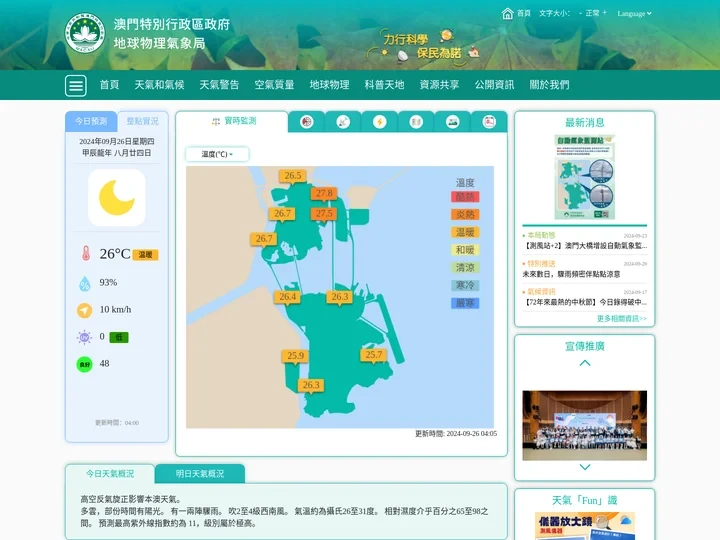Image resolution: width=720 pixels, height=540 pixels.
Task: Open the group photo promotion thumbnail
Action: (x=585, y=425)
